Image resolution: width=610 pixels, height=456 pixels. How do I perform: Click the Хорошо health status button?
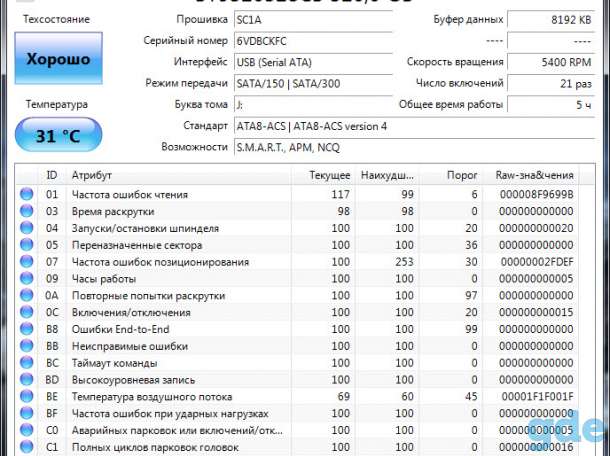59,58
